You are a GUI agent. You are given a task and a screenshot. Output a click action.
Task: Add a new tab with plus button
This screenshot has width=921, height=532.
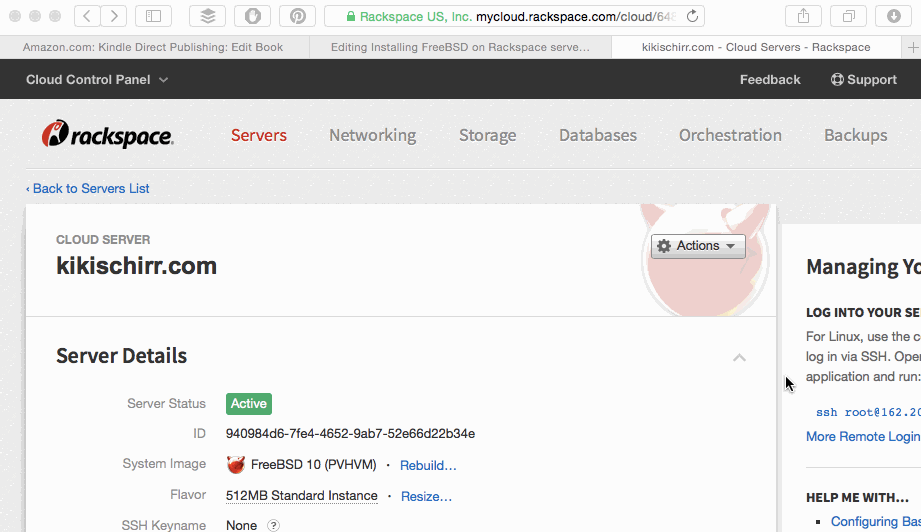[912, 47]
